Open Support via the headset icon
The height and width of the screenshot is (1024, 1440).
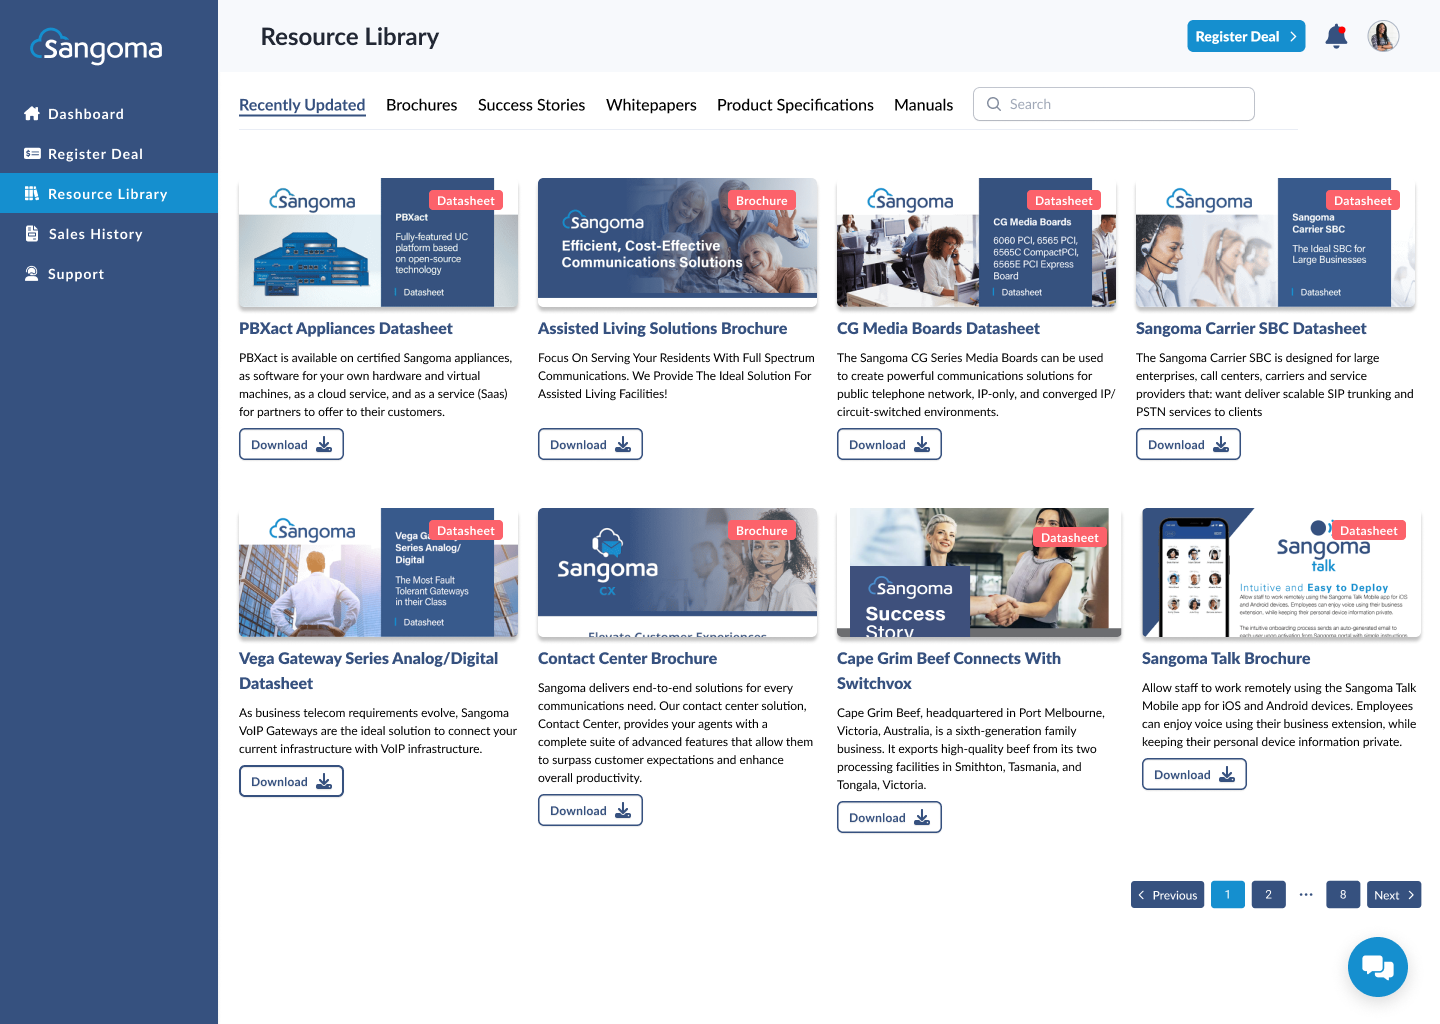(x=33, y=273)
